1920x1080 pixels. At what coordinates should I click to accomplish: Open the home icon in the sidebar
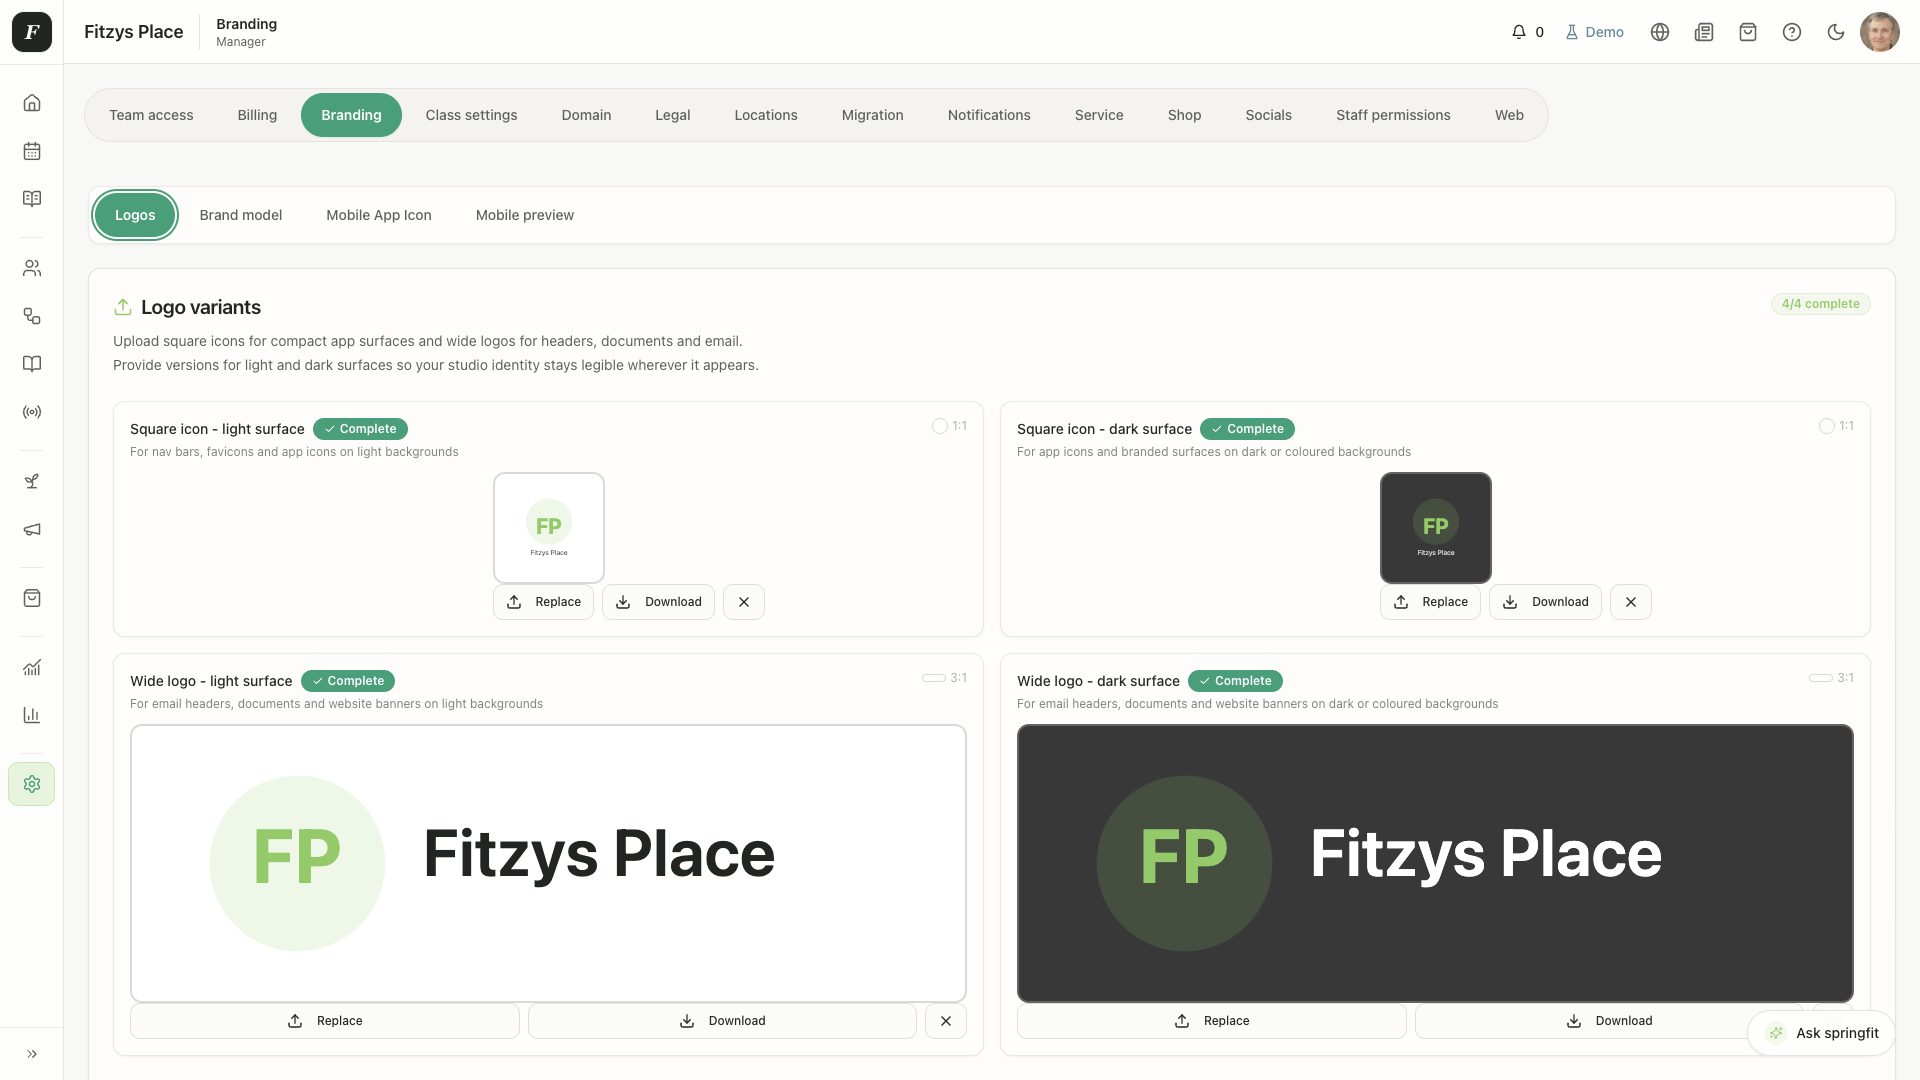32,103
